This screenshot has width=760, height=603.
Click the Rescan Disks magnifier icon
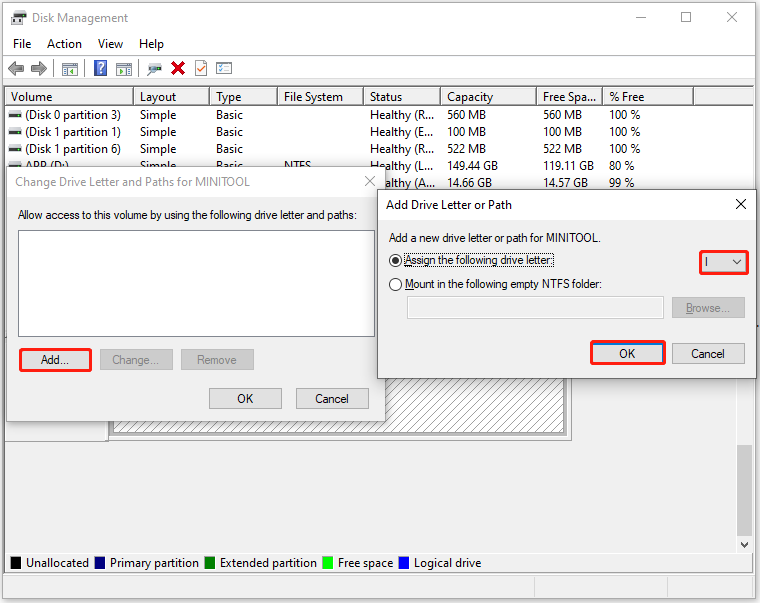point(154,69)
